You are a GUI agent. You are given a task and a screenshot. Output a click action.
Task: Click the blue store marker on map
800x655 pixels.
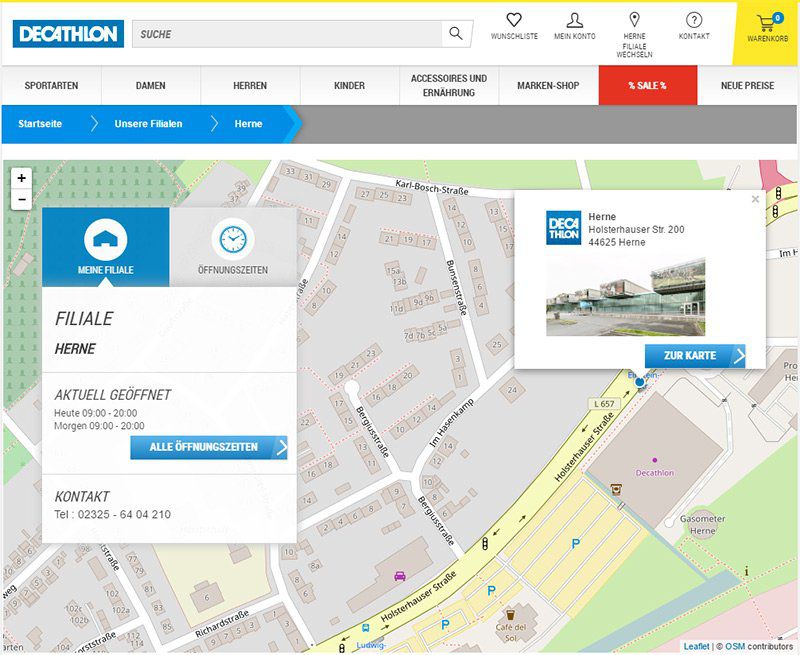click(640, 382)
